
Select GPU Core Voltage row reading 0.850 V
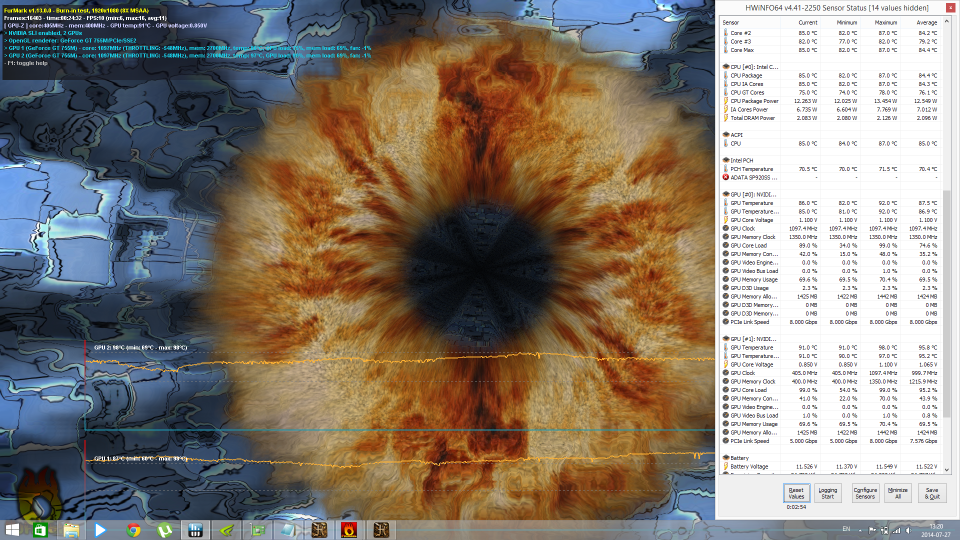click(x=830, y=364)
